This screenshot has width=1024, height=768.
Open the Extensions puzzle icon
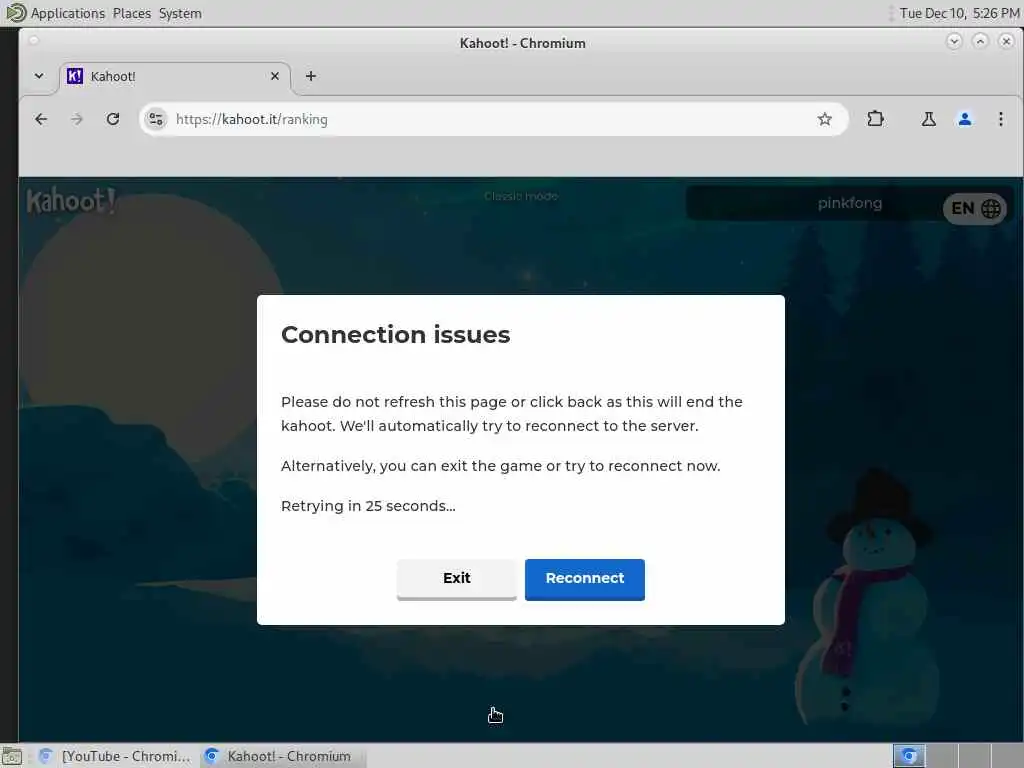(875, 119)
